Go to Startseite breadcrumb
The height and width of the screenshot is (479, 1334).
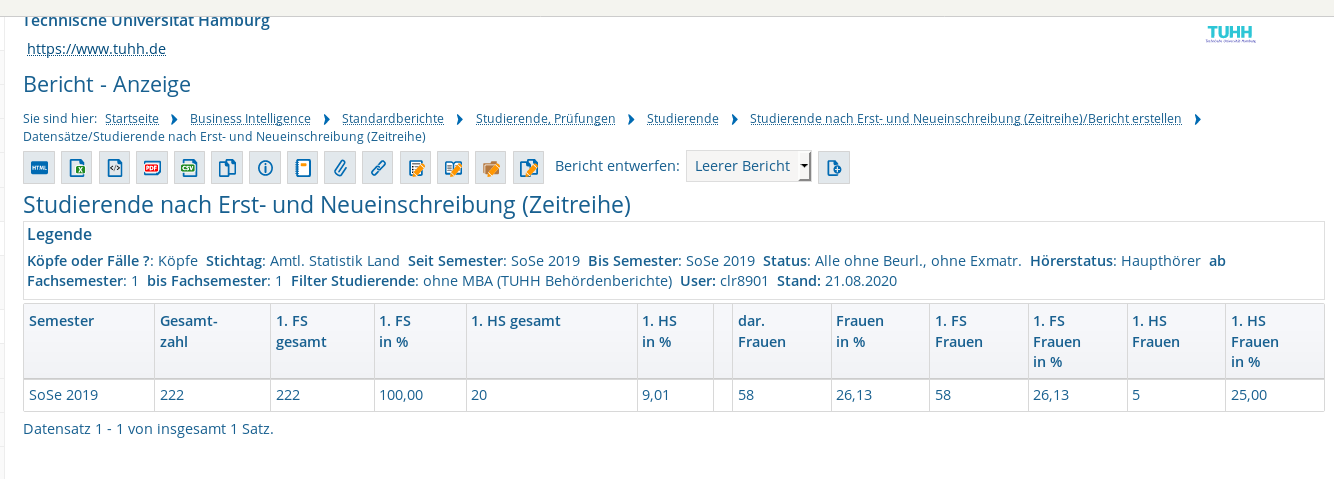pyautogui.click(x=132, y=118)
